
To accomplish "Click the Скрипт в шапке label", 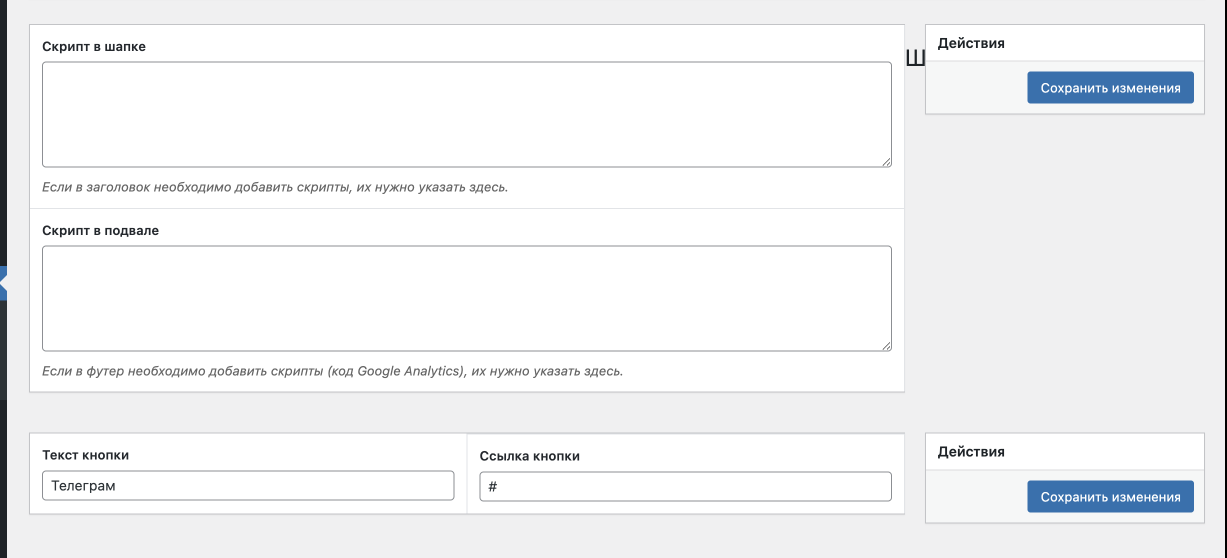I will click(94, 46).
